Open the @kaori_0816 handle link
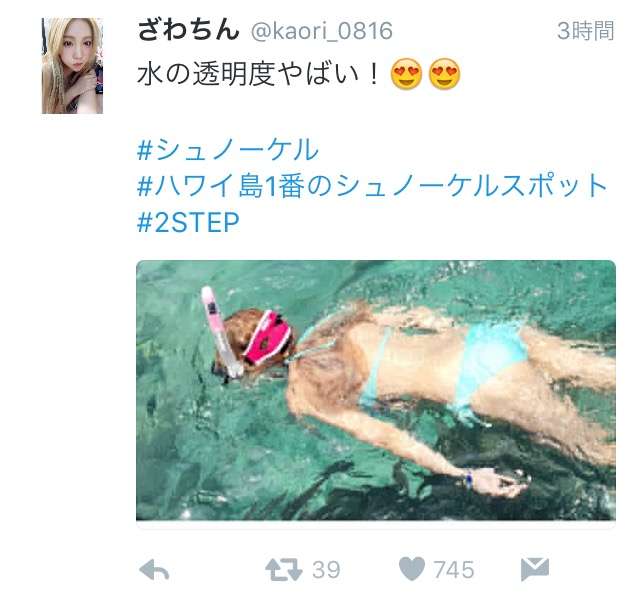Viewport: 640px width, 597px height. point(322,31)
